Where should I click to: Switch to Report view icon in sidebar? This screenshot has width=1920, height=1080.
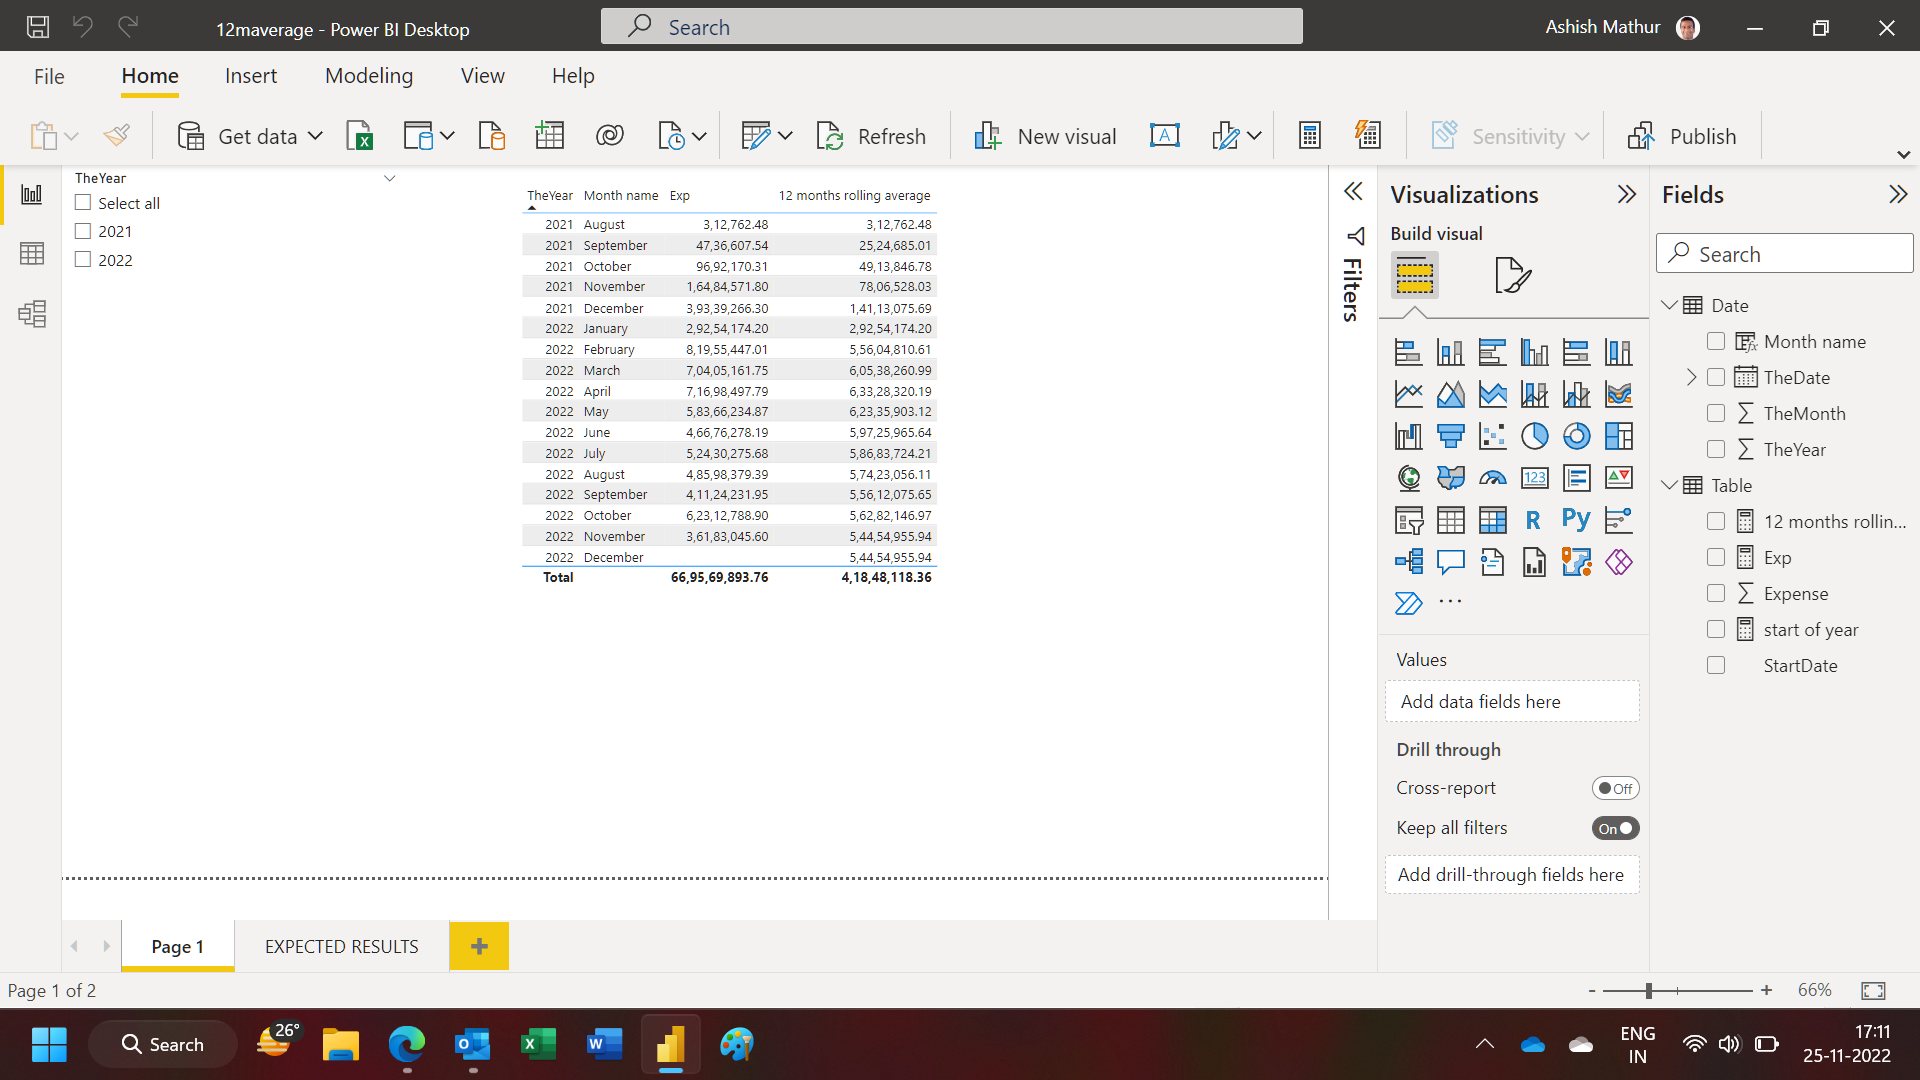(32, 194)
